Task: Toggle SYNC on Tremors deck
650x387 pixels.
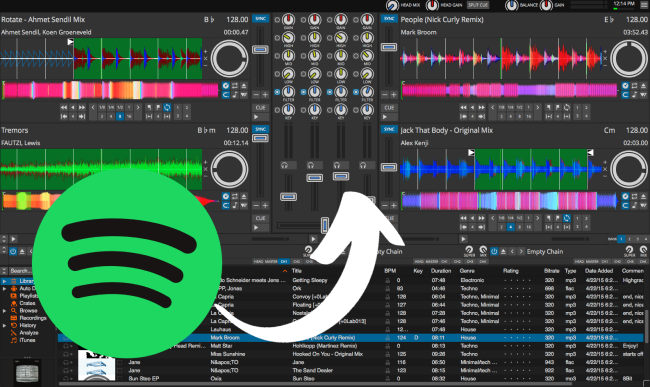Action: click(x=260, y=129)
